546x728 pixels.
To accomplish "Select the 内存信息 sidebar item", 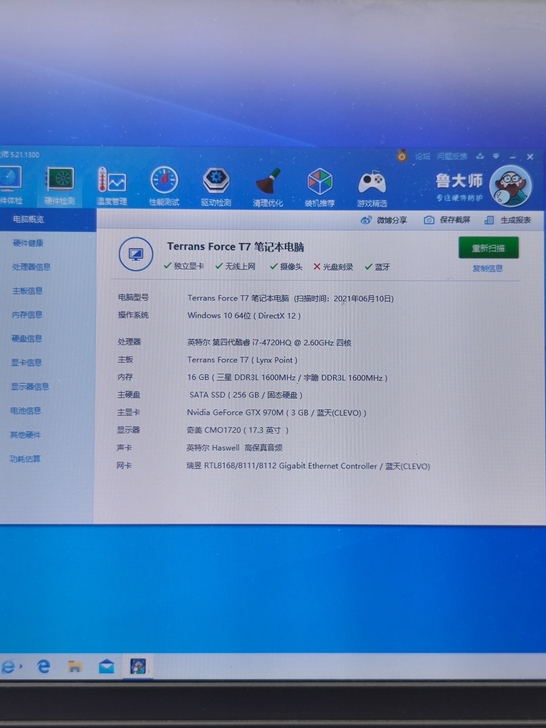I will tap(27, 314).
